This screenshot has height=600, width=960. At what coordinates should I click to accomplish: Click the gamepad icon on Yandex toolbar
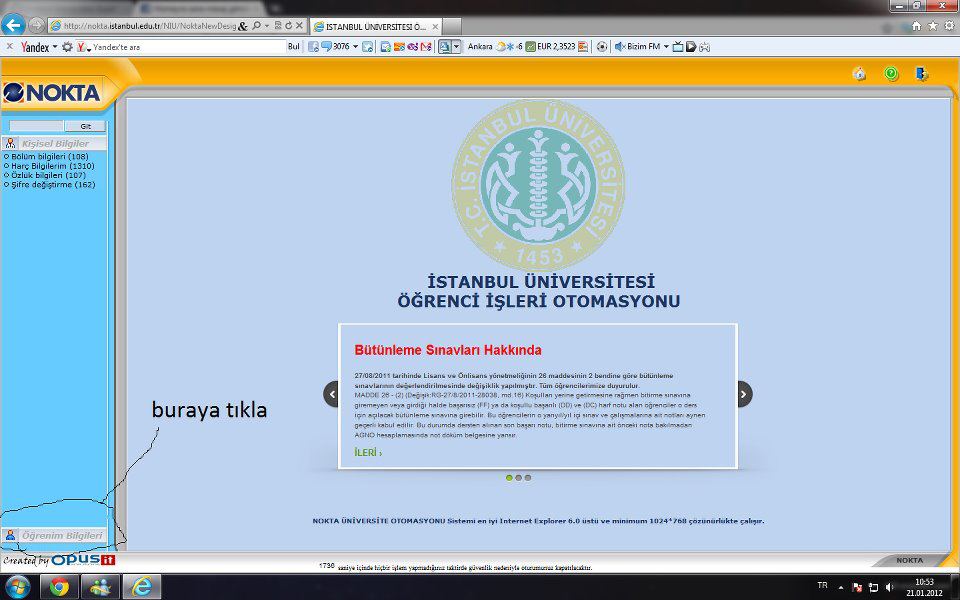tap(705, 47)
